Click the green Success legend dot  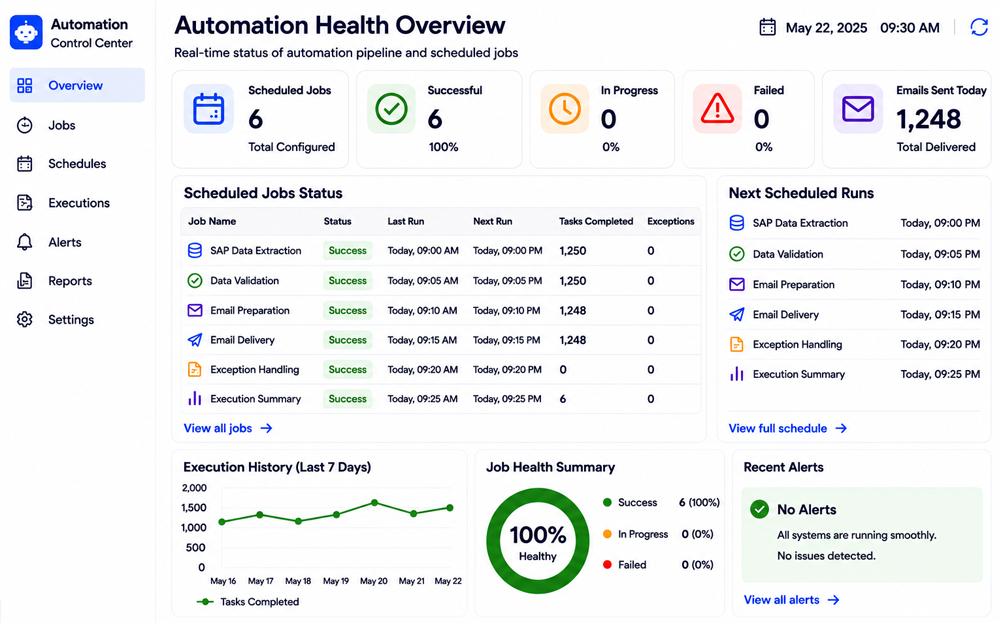tap(607, 502)
